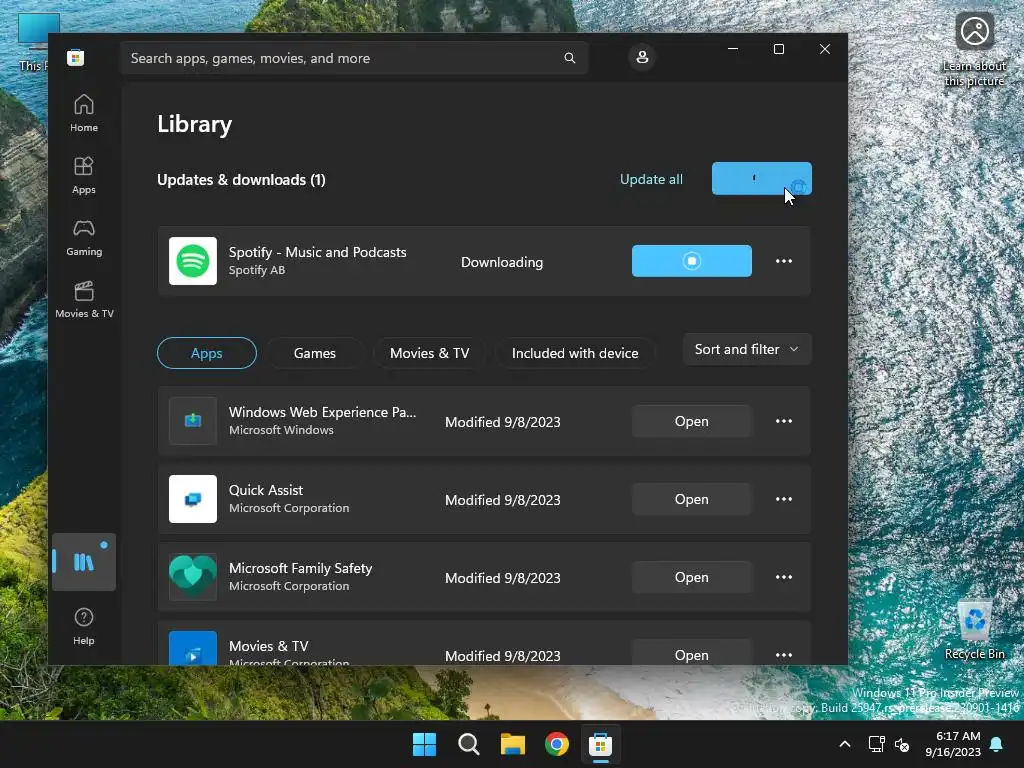Open more options for Windows Web Experience Pack
The width and height of the screenshot is (1024, 768).
click(784, 421)
